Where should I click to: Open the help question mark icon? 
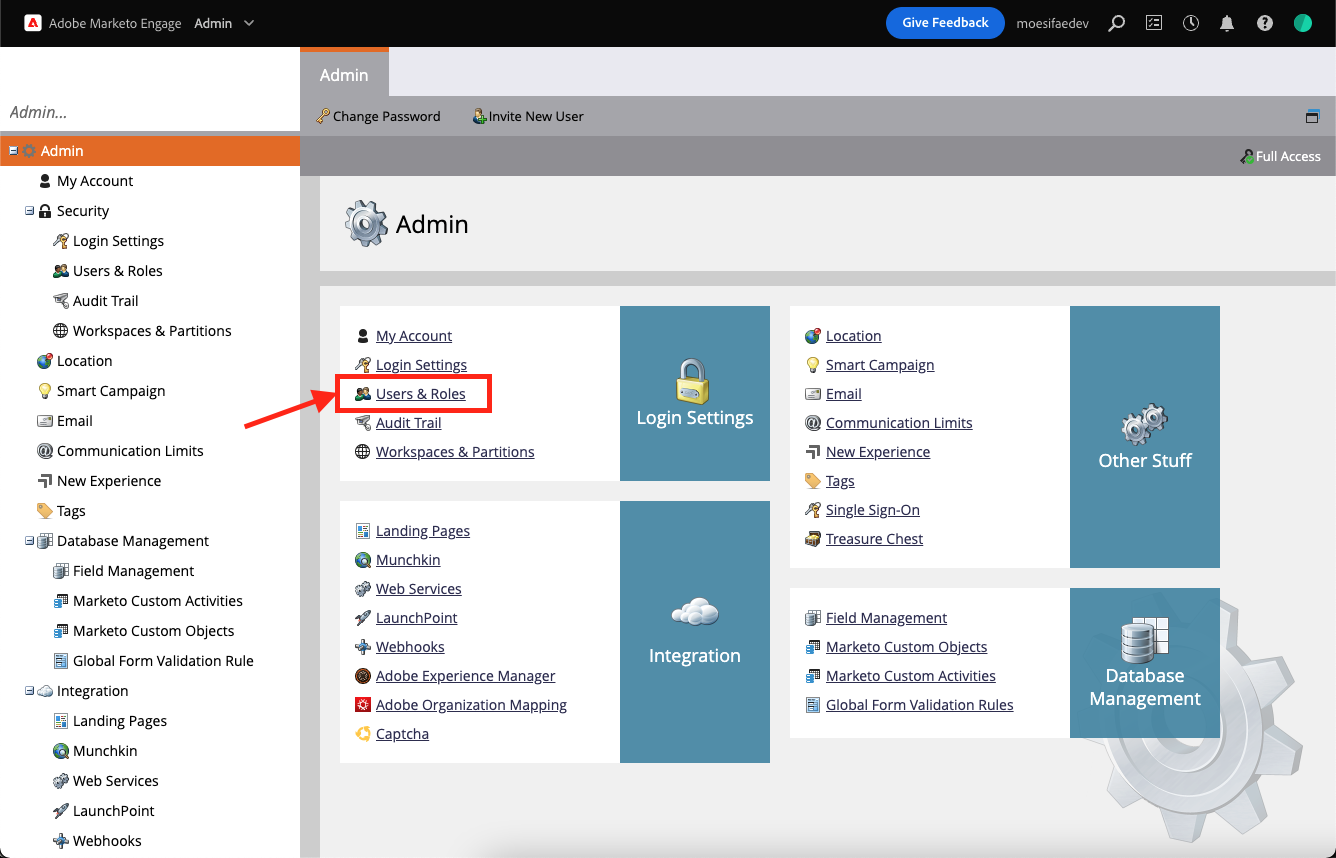tap(1265, 23)
